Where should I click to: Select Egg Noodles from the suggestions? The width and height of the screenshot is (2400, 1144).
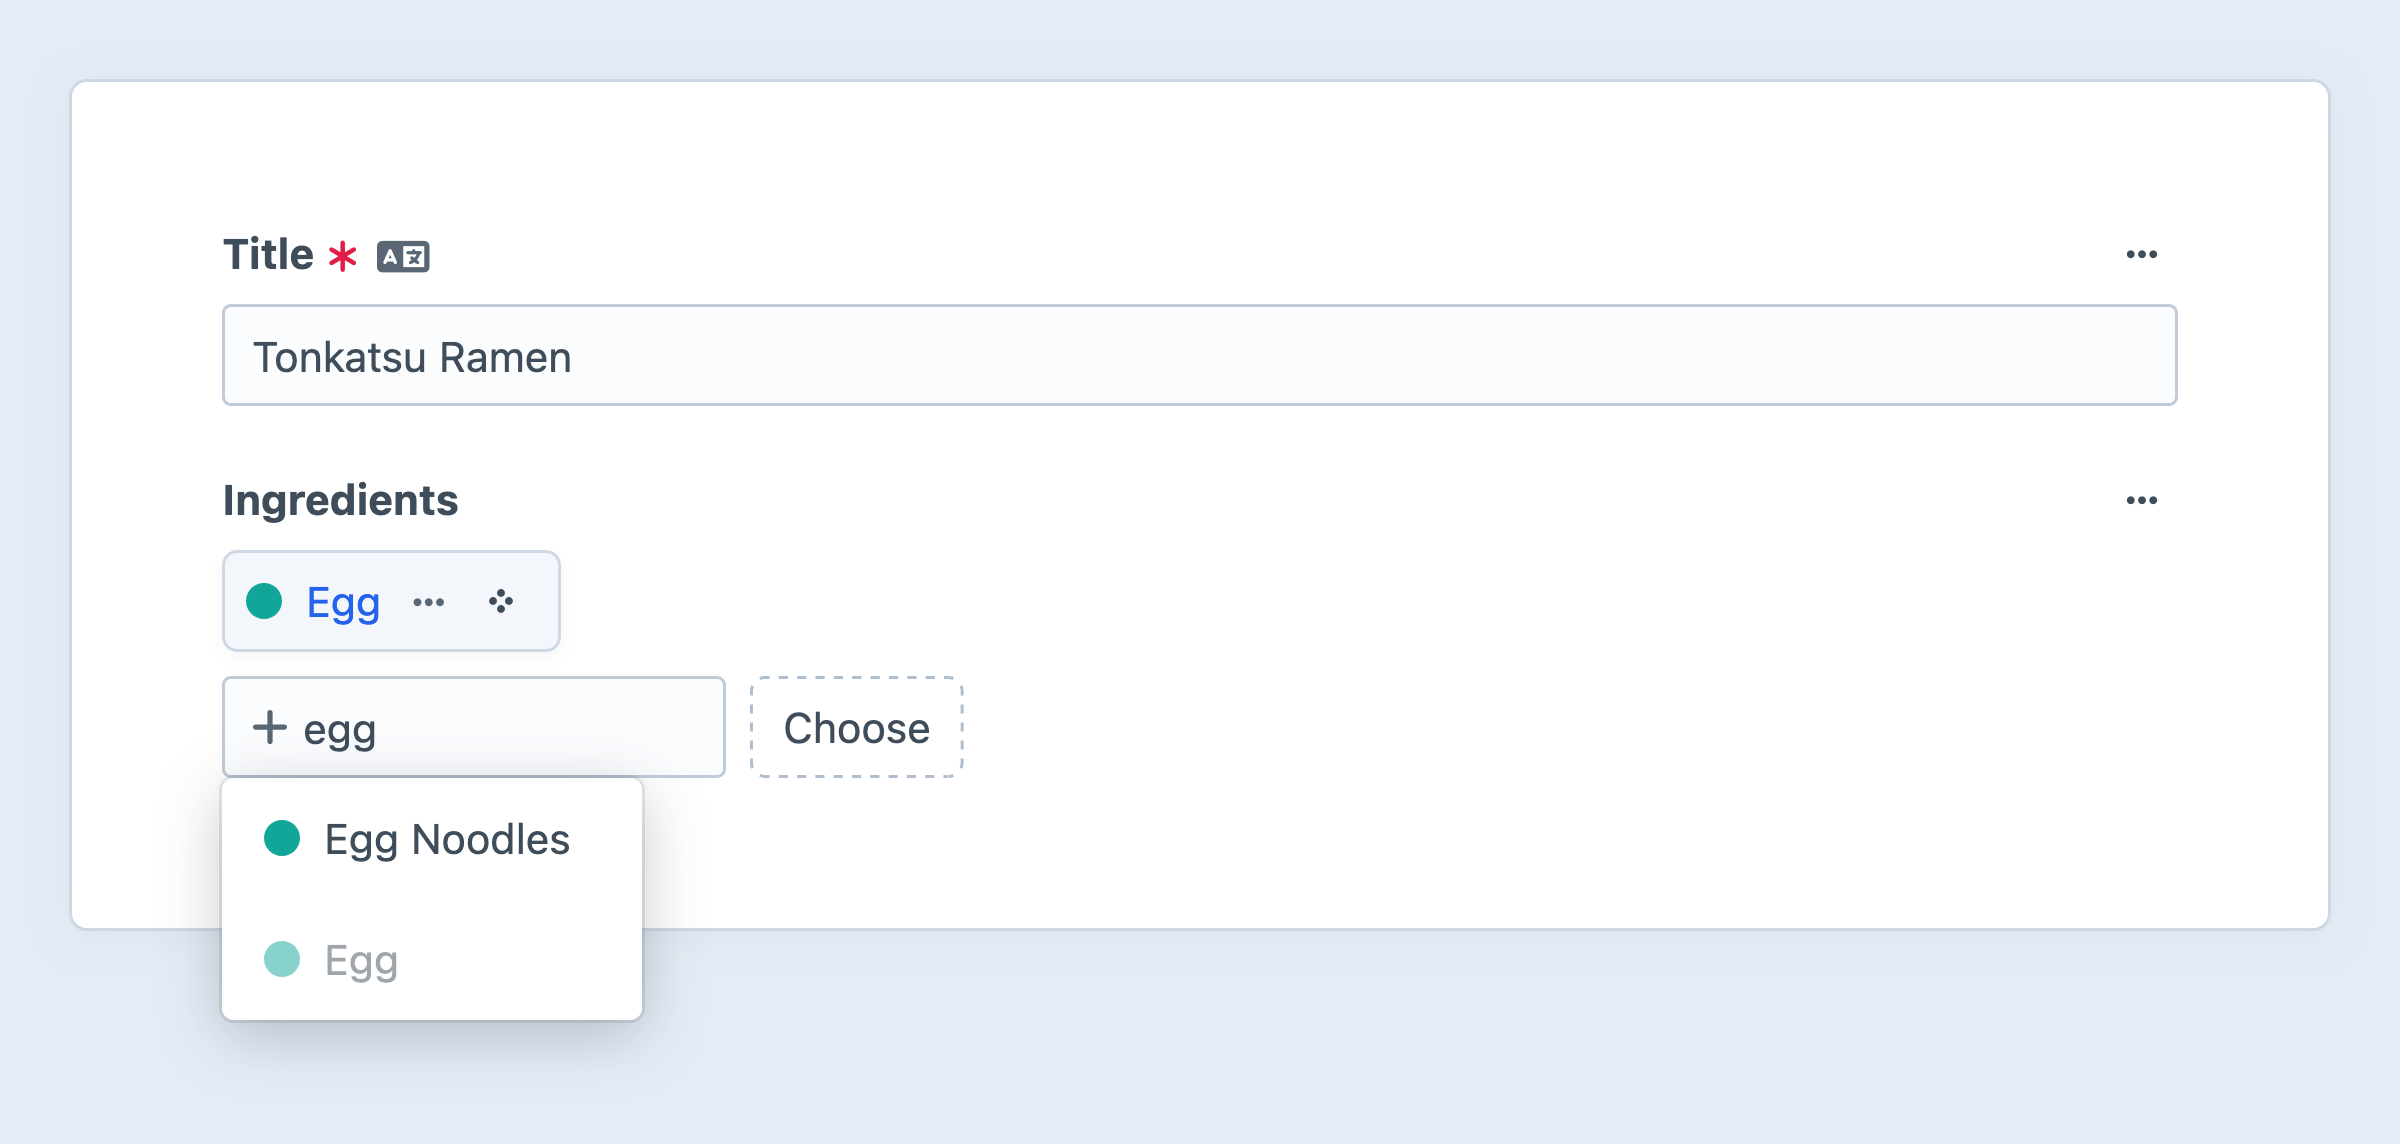[447, 840]
